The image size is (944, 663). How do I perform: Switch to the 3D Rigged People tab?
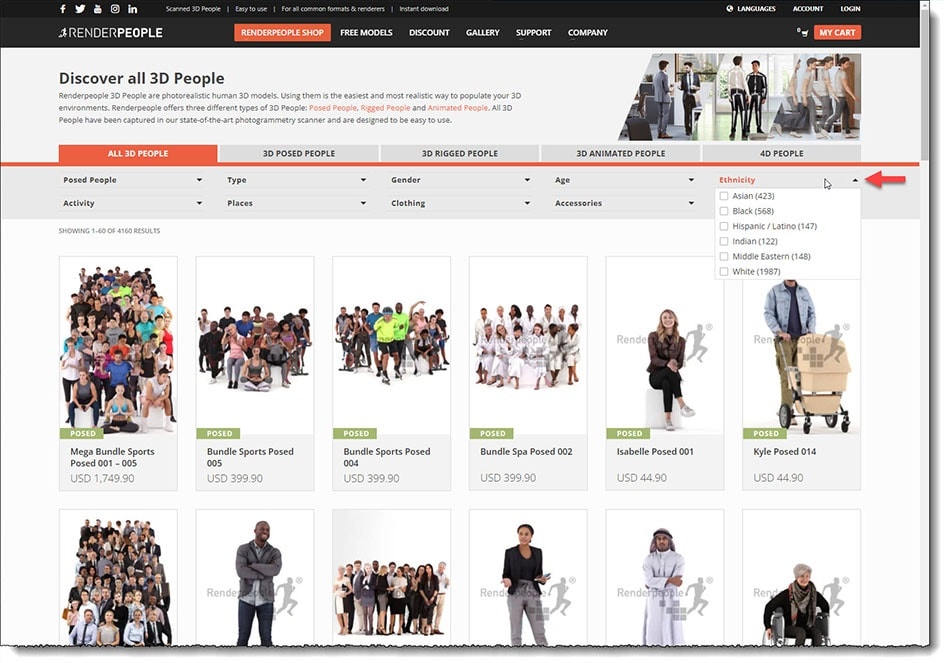tap(460, 154)
